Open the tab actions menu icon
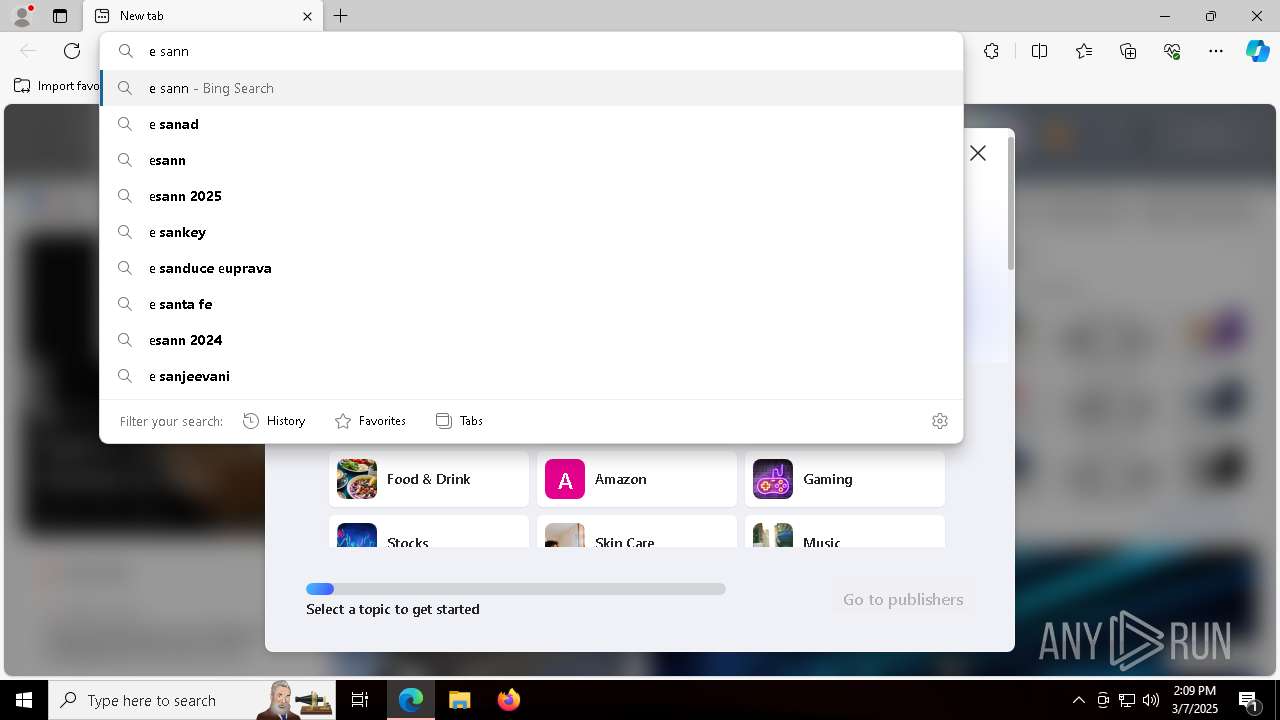 tap(60, 16)
